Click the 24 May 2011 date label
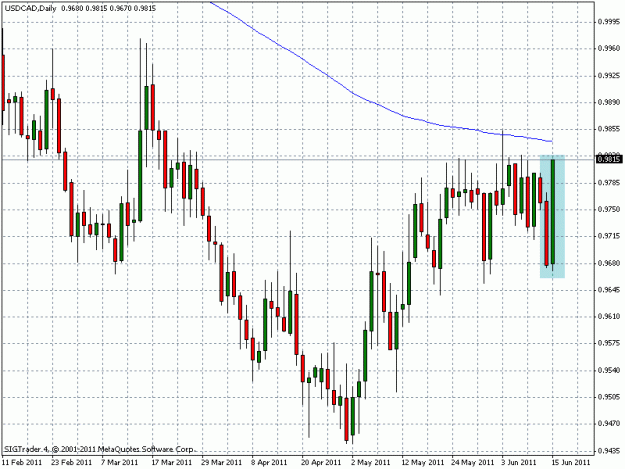 (473, 463)
